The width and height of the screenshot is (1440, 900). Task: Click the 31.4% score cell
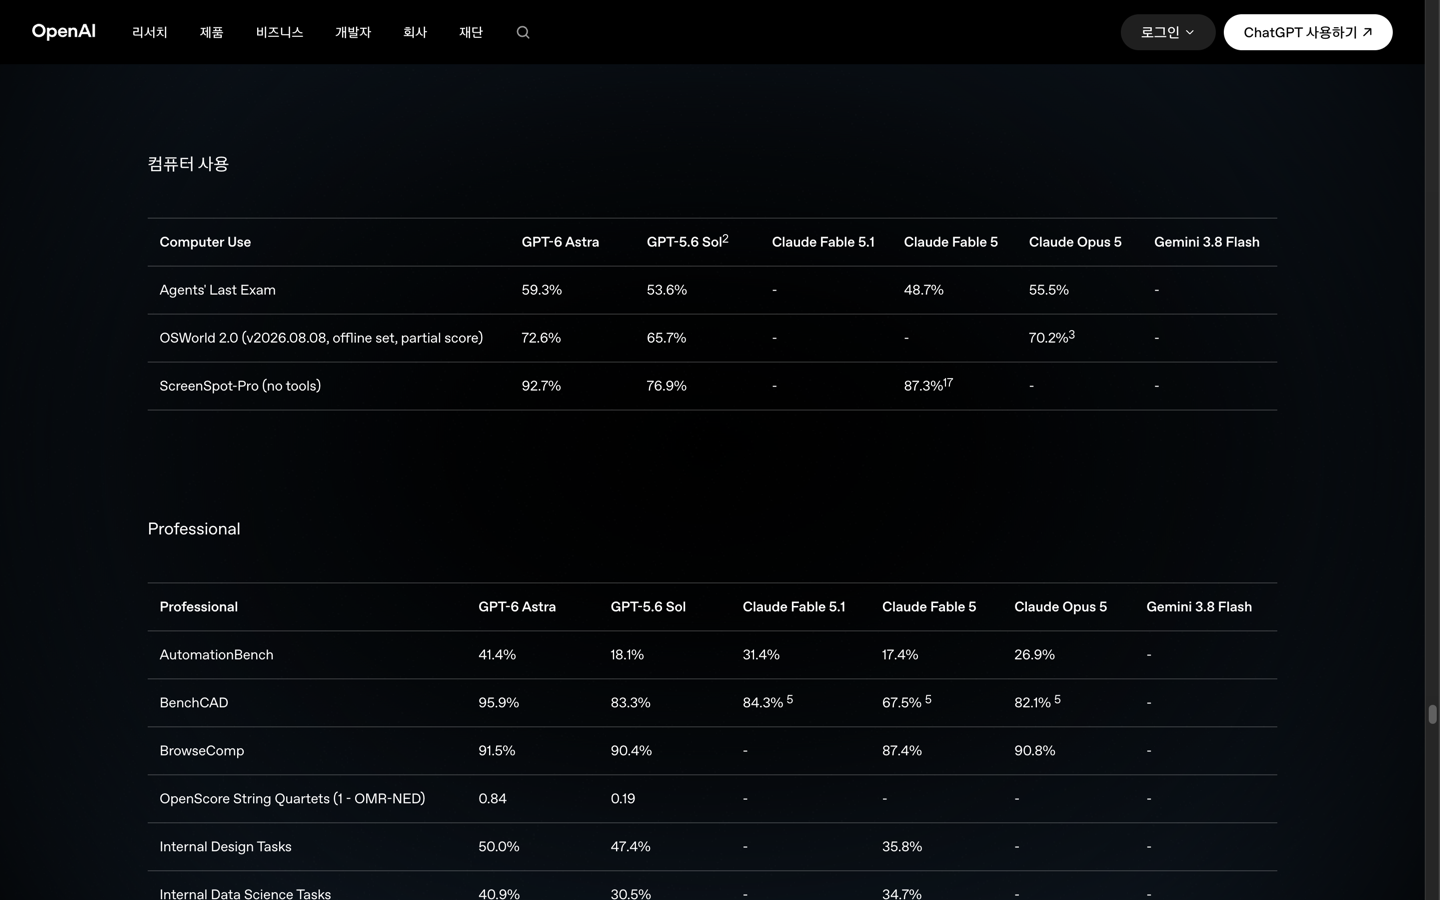(x=761, y=655)
